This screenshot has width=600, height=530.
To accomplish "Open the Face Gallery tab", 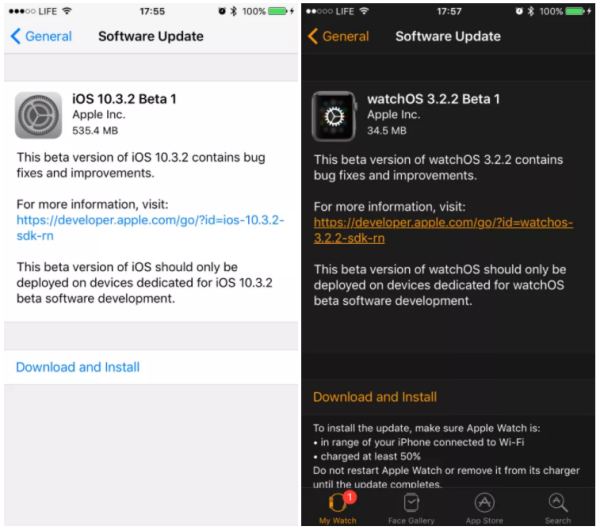I will click(411, 506).
